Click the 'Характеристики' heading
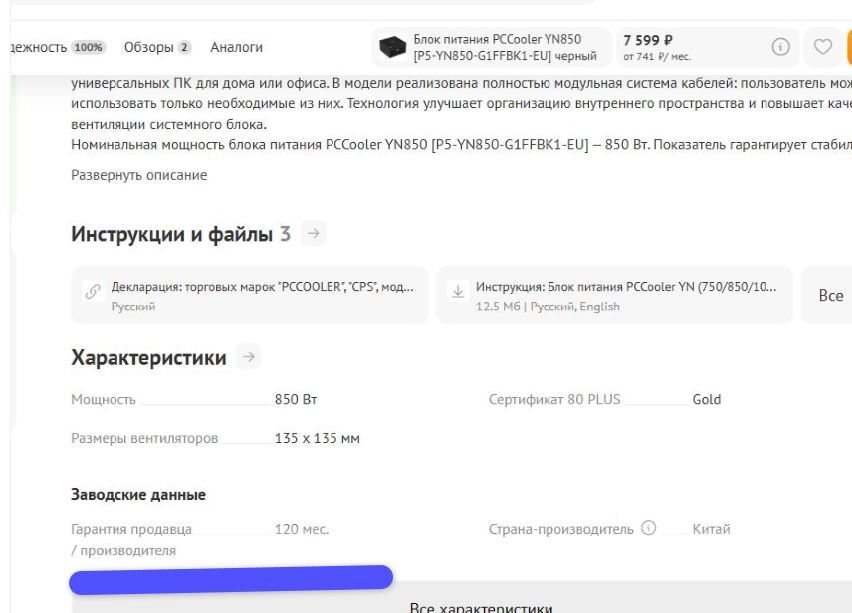 149,358
